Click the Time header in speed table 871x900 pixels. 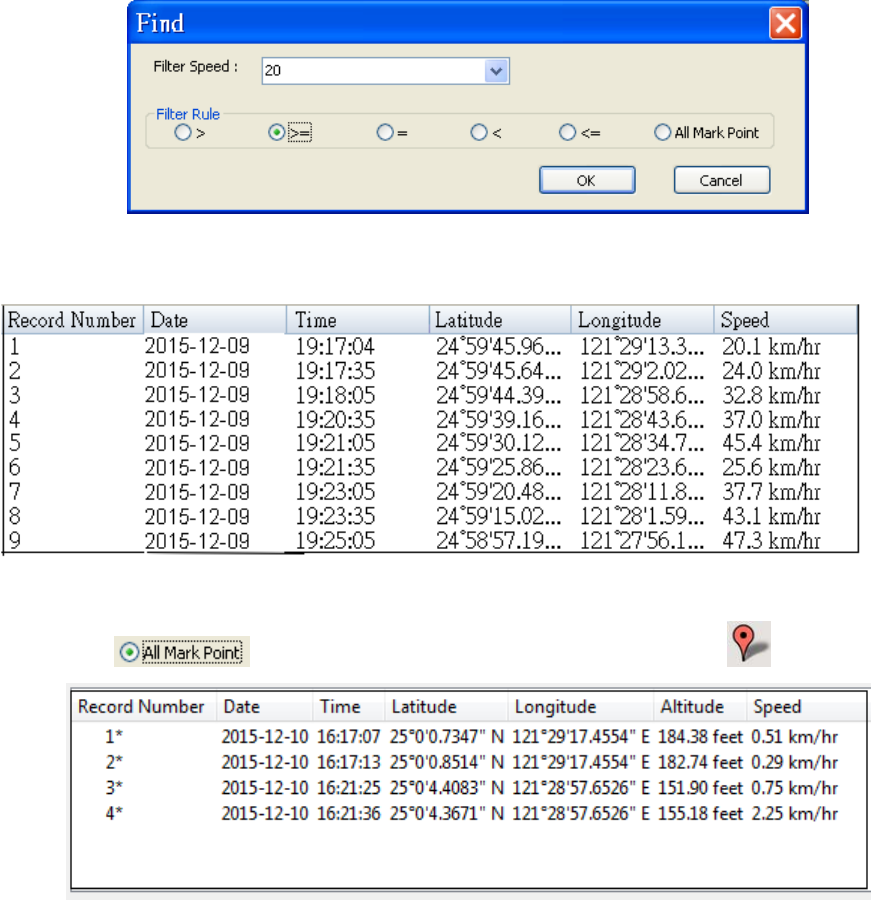pos(358,320)
